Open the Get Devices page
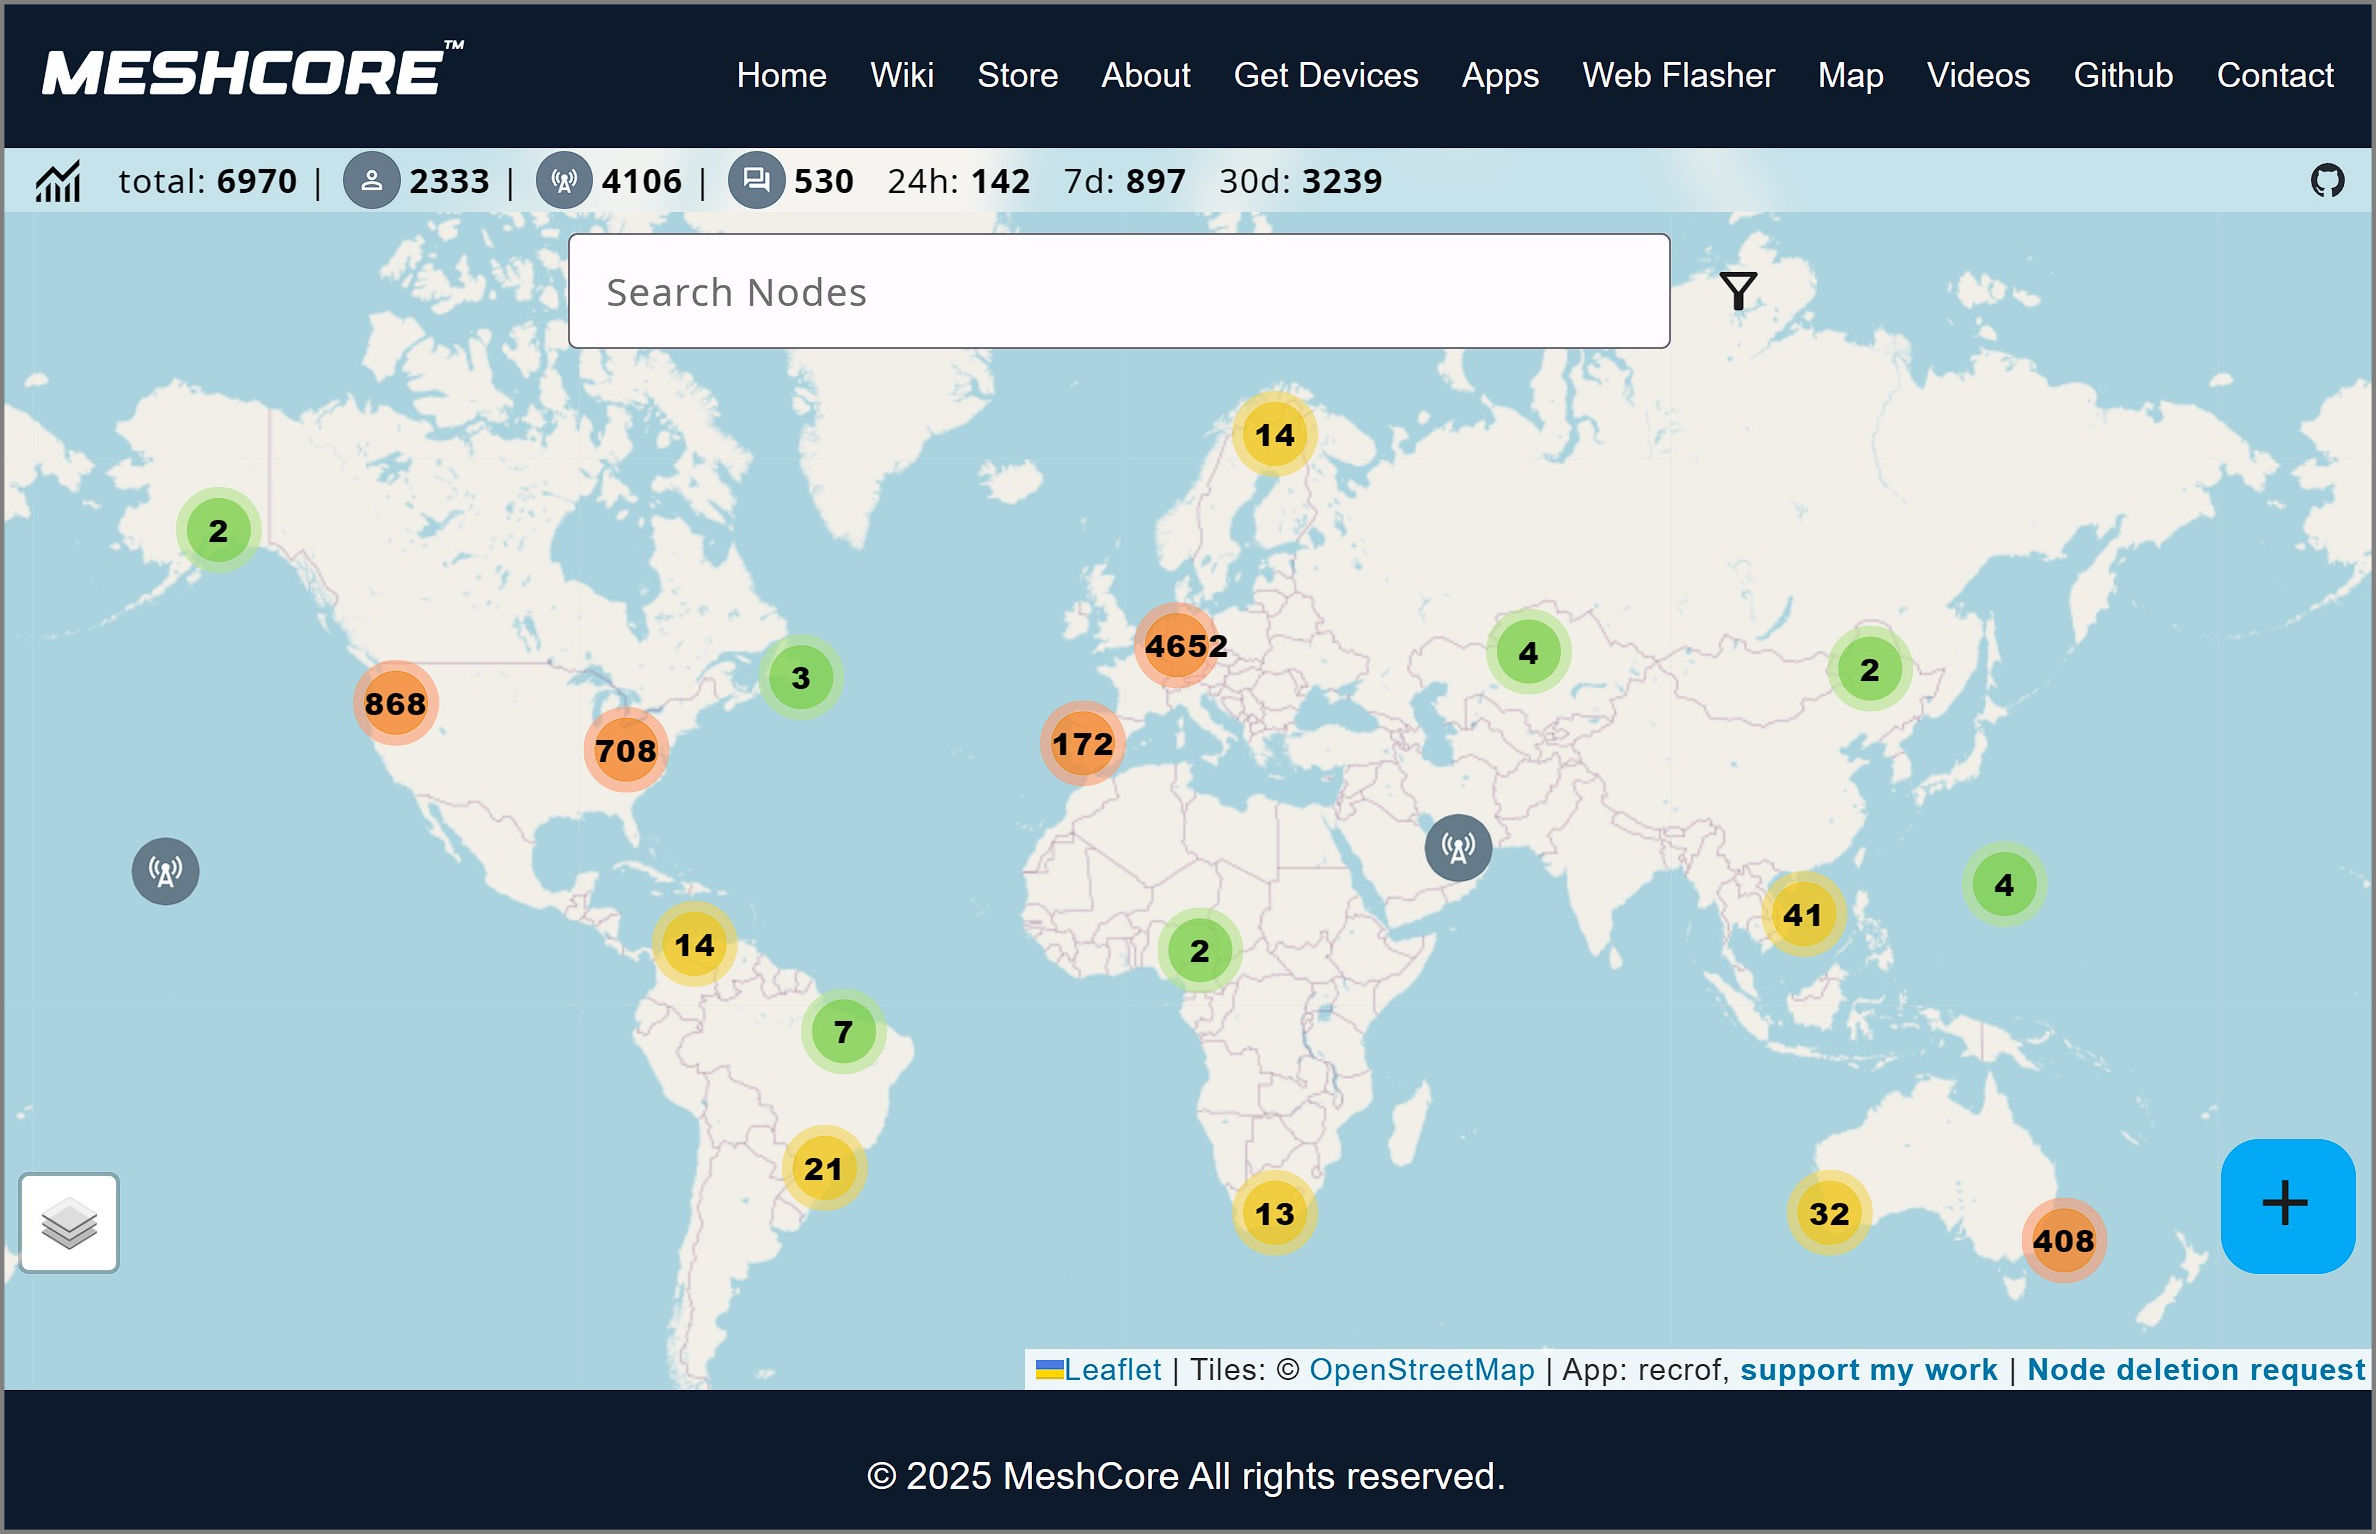The image size is (2376, 1534). (1326, 75)
